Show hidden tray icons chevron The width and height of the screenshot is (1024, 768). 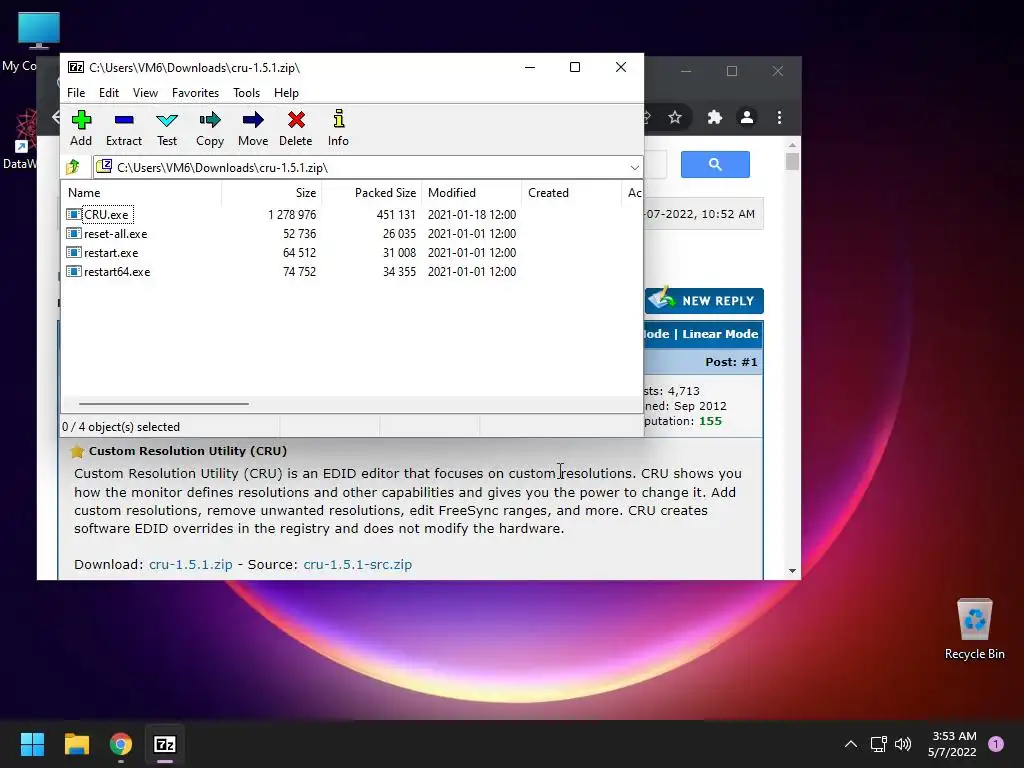[851, 744]
